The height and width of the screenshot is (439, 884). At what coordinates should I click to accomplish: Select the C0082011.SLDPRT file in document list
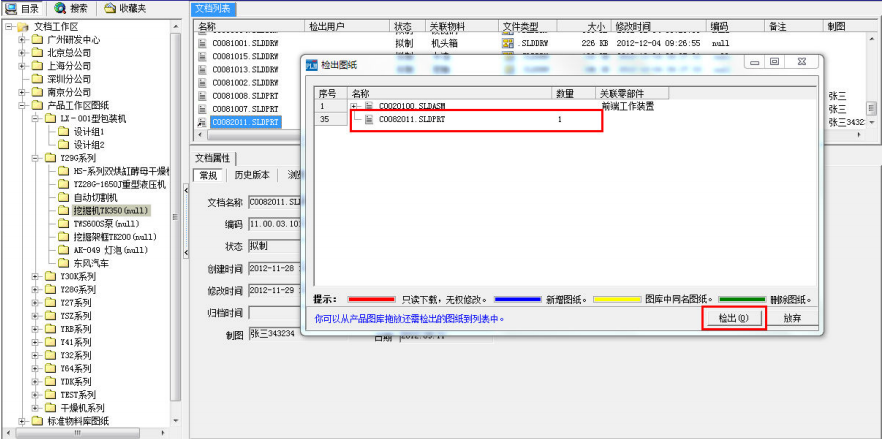pyautogui.click(x=245, y=122)
